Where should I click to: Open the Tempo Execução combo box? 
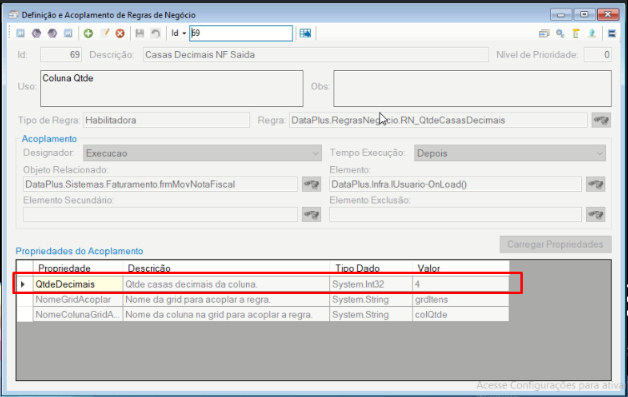point(510,153)
